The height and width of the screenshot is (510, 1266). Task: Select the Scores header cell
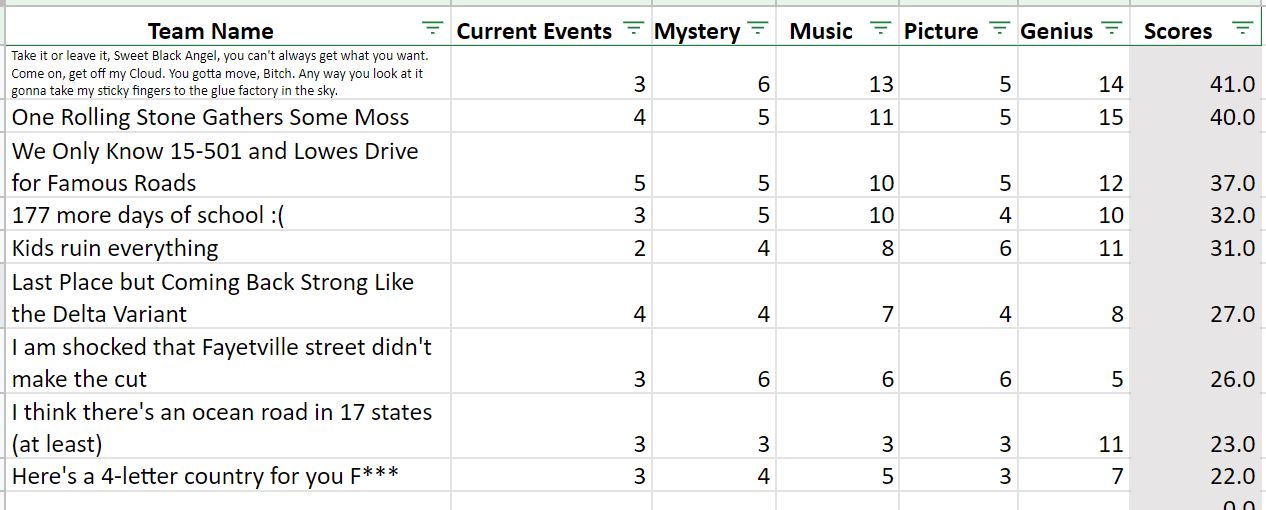click(x=1197, y=29)
